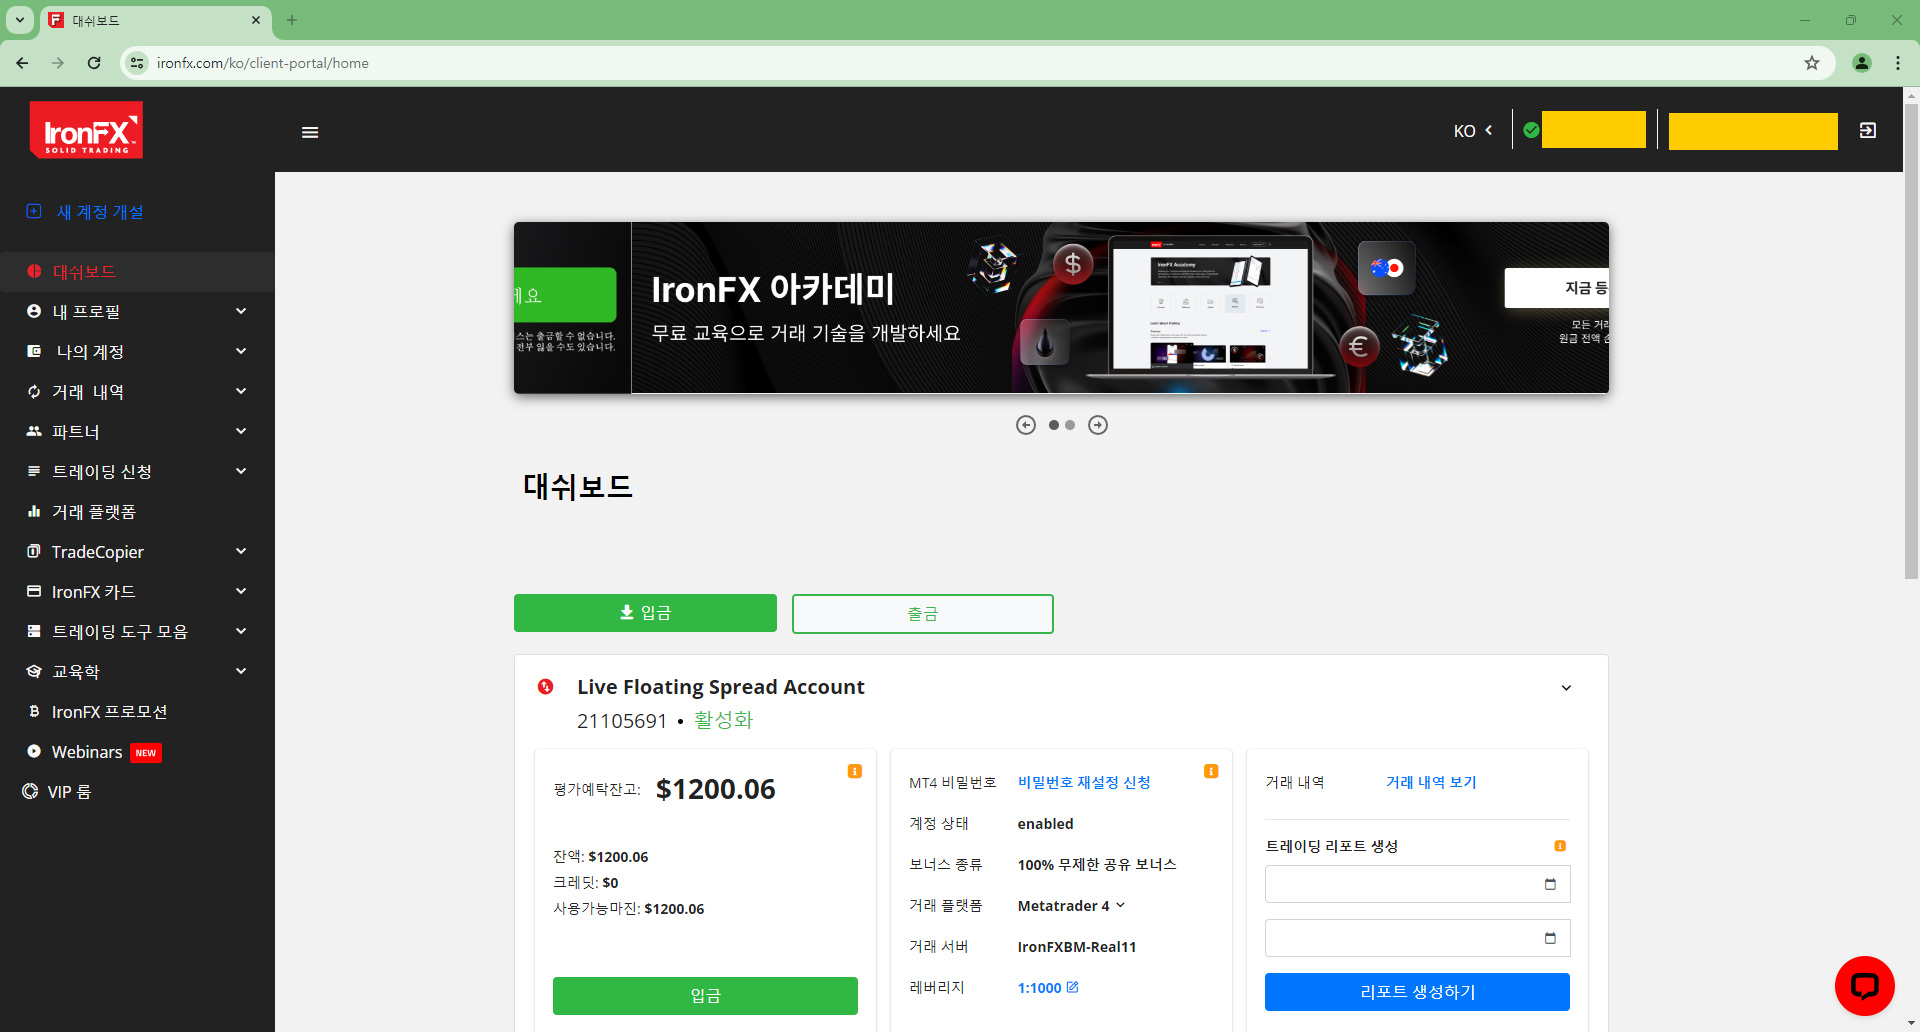The image size is (1920, 1032).
Task: Click the IronFX logo in the top left
Action: point(86,130)
